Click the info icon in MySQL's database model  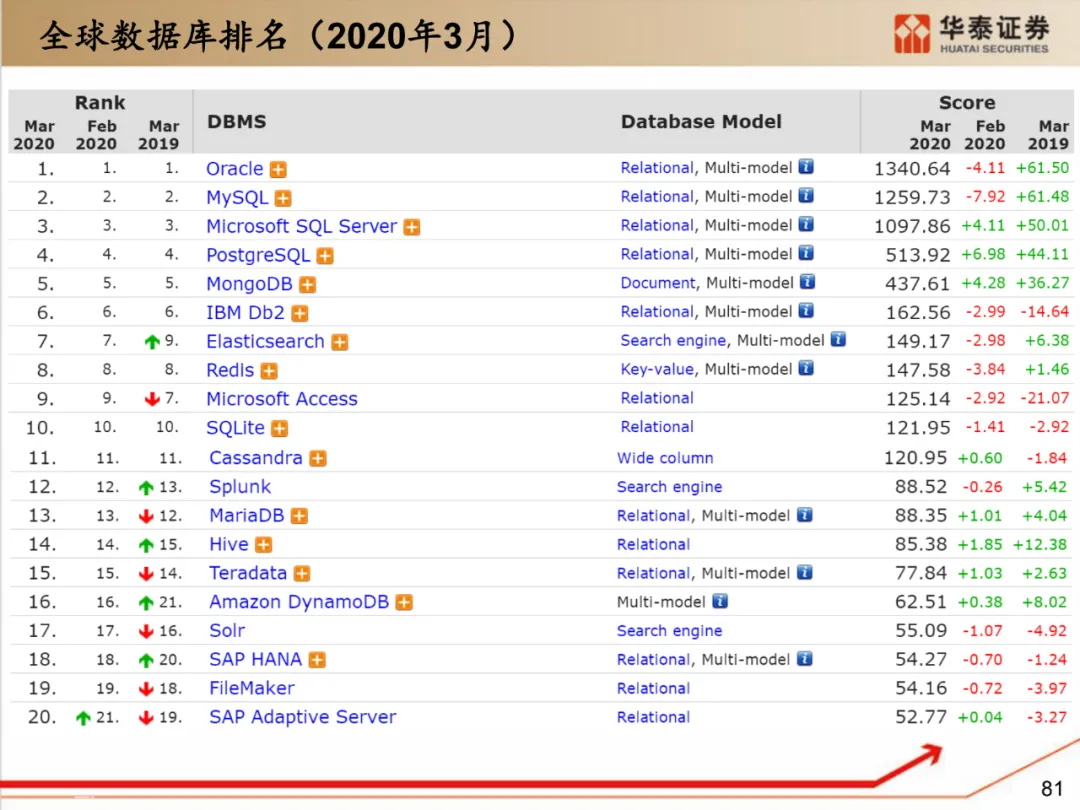pos(806,196)
